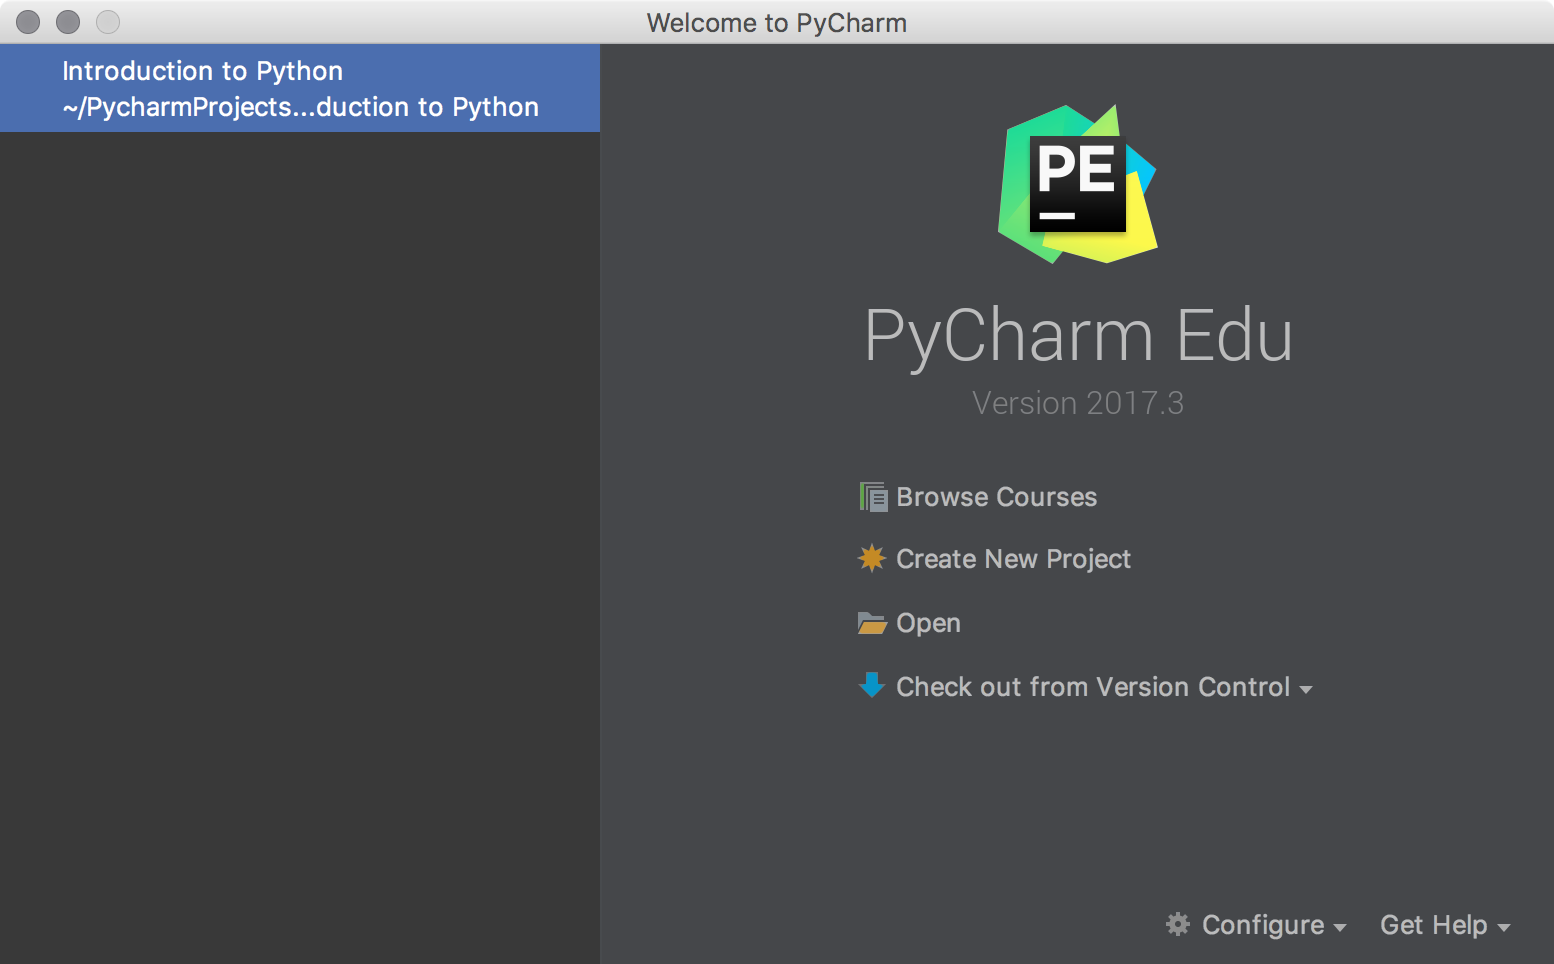Click the Welcome to PyCharm title bar

click(777, 22)
